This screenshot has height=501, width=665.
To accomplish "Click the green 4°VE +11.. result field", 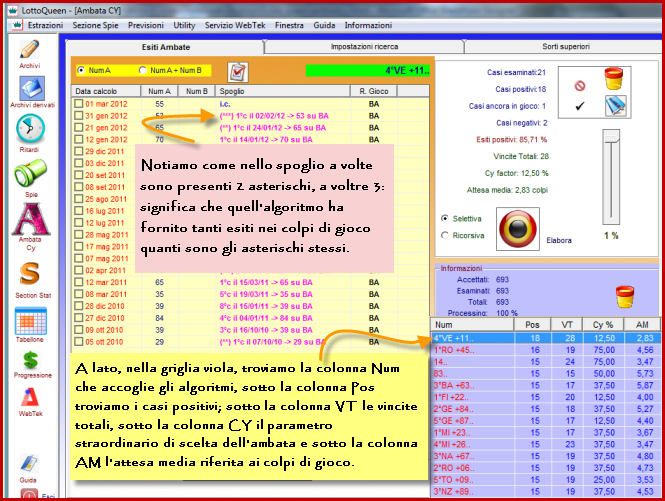I will 368,70.
